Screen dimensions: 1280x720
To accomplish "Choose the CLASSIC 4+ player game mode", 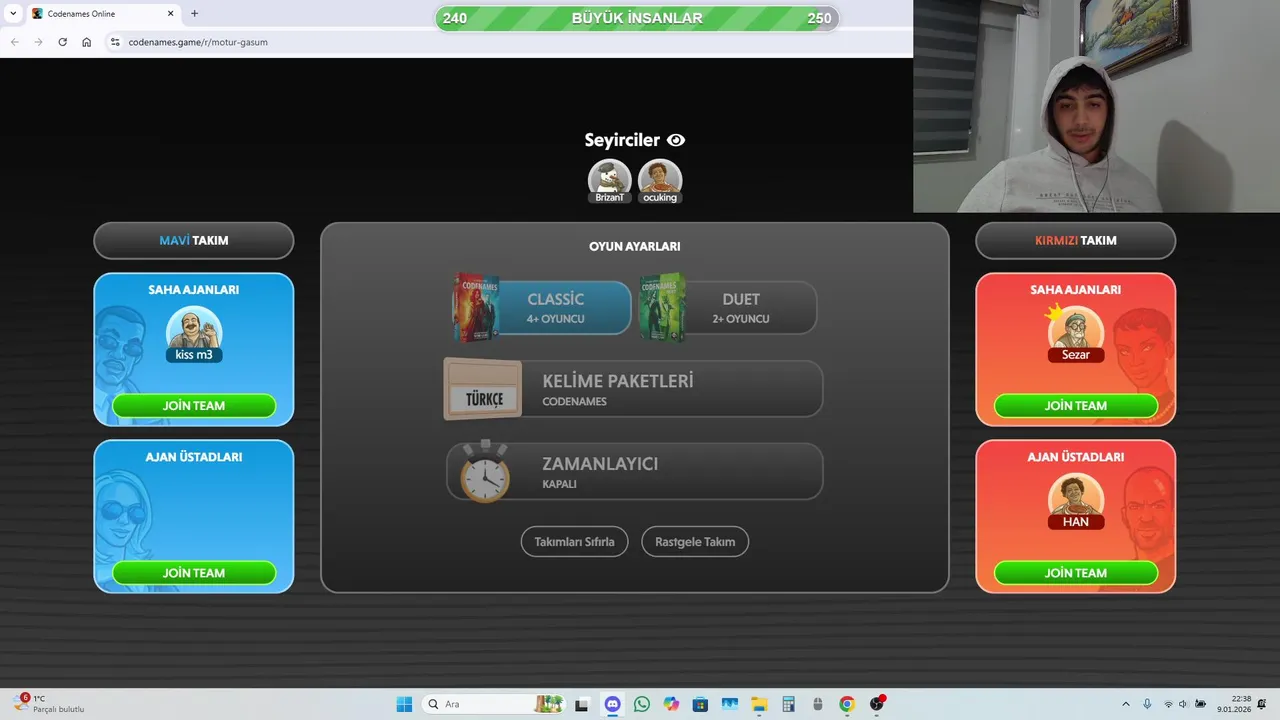I will [543, 307].
